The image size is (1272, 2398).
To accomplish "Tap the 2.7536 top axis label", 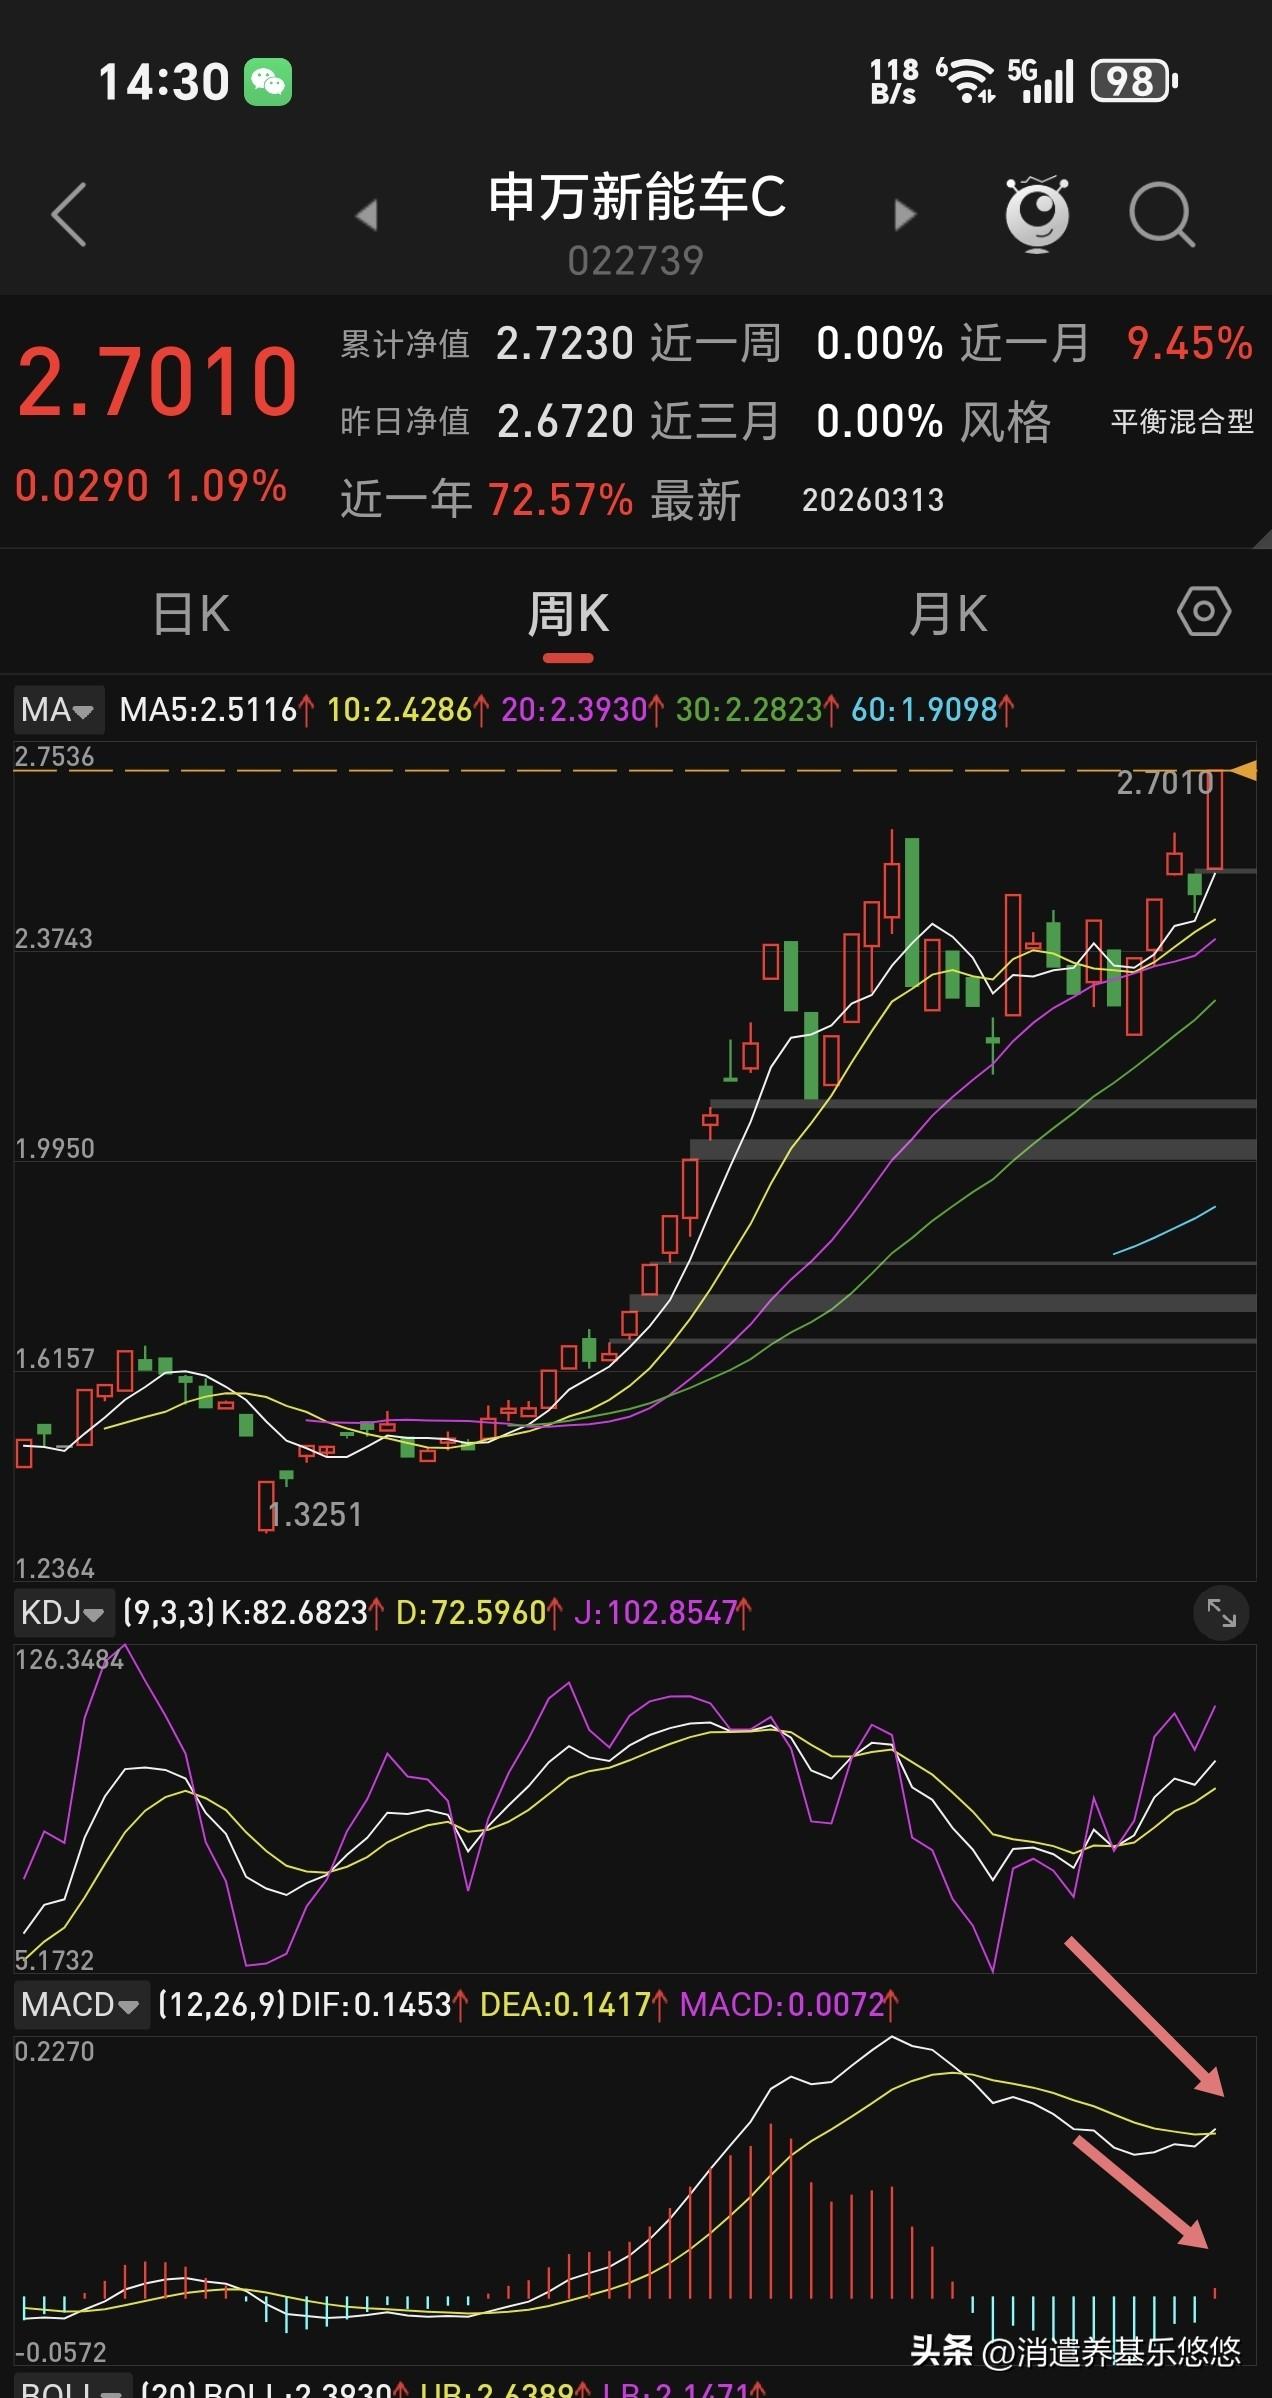I will [55, 757].
